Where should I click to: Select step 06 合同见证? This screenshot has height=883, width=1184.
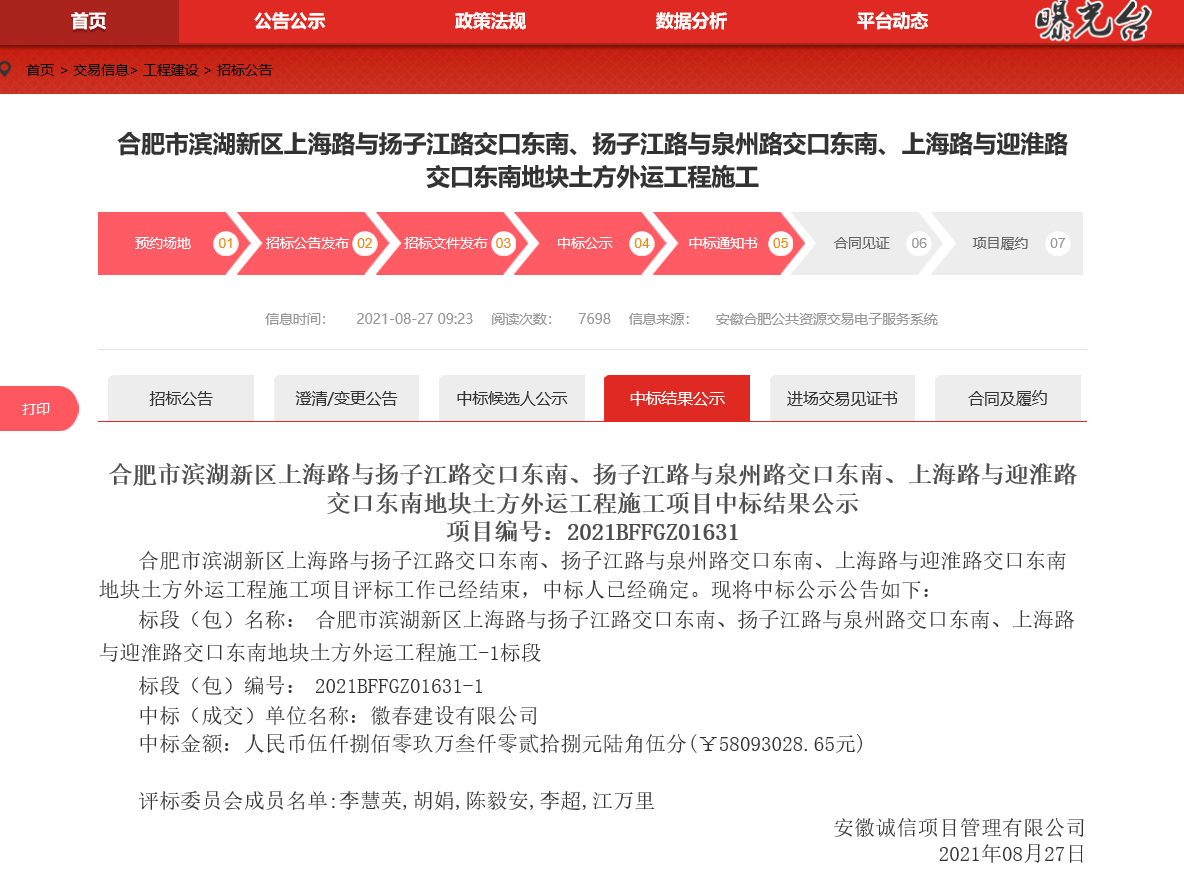point(868,243)
